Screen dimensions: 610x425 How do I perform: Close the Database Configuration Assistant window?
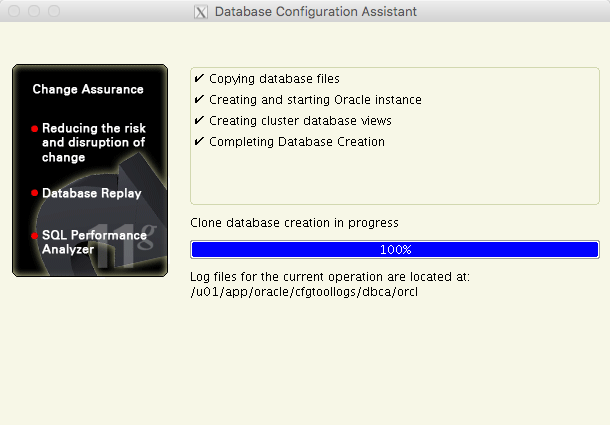click(x=14, y=12)
